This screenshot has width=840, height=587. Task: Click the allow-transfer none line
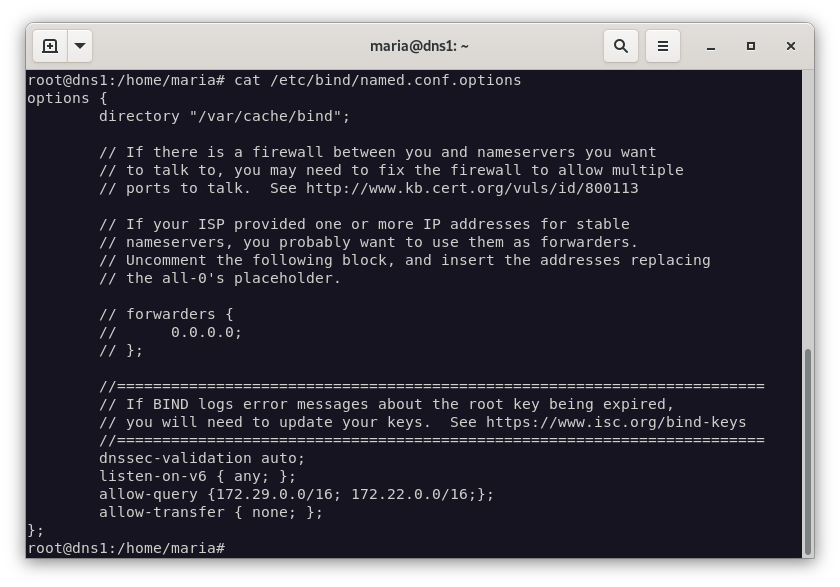click(x=211, y=512)
